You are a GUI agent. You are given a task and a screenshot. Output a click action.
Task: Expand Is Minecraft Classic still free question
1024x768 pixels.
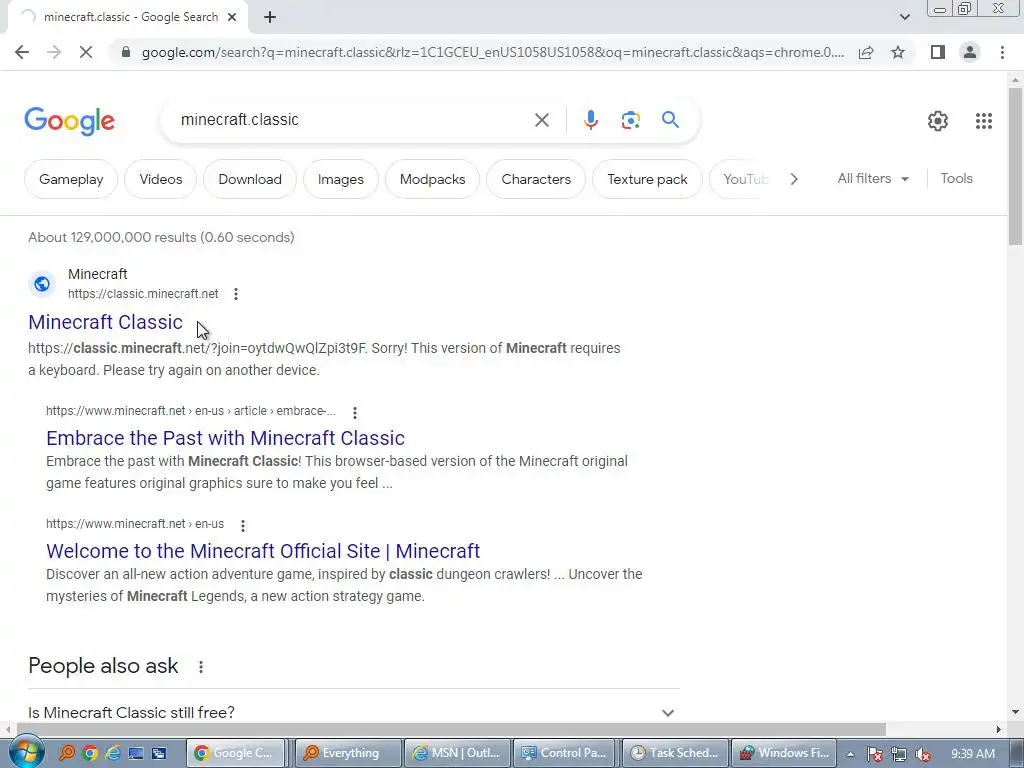pos(353,712)
